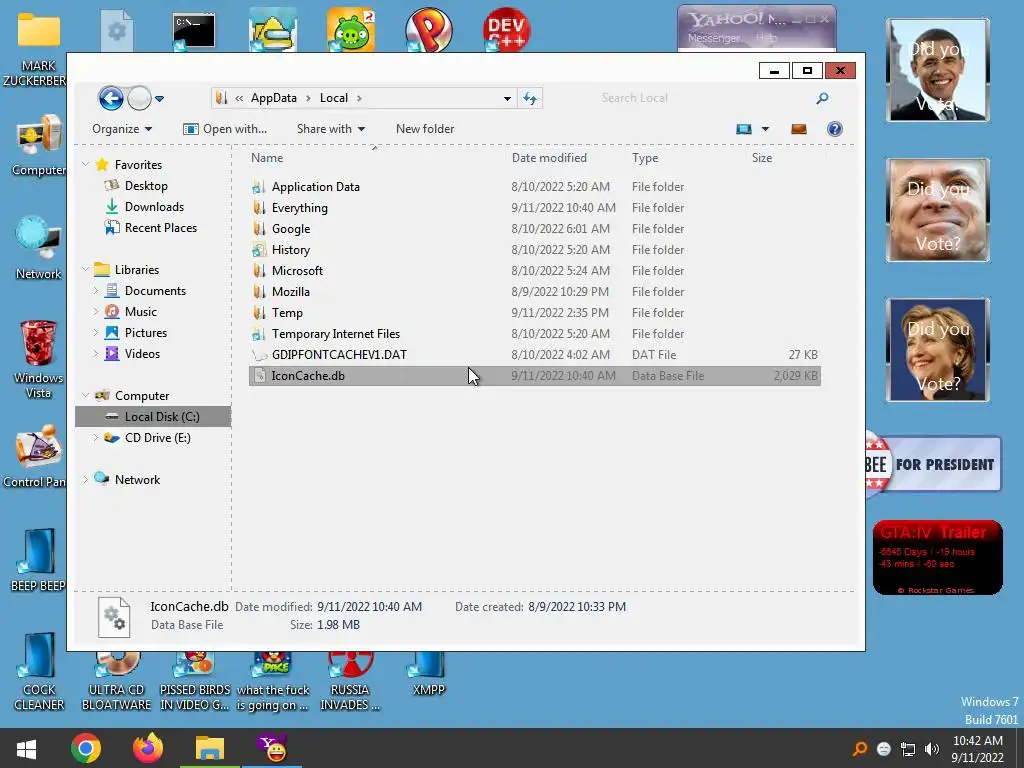Screen dimensions: 1024x768
Task: Select Local in the address breadcrumb
Action: pos(334,98)
